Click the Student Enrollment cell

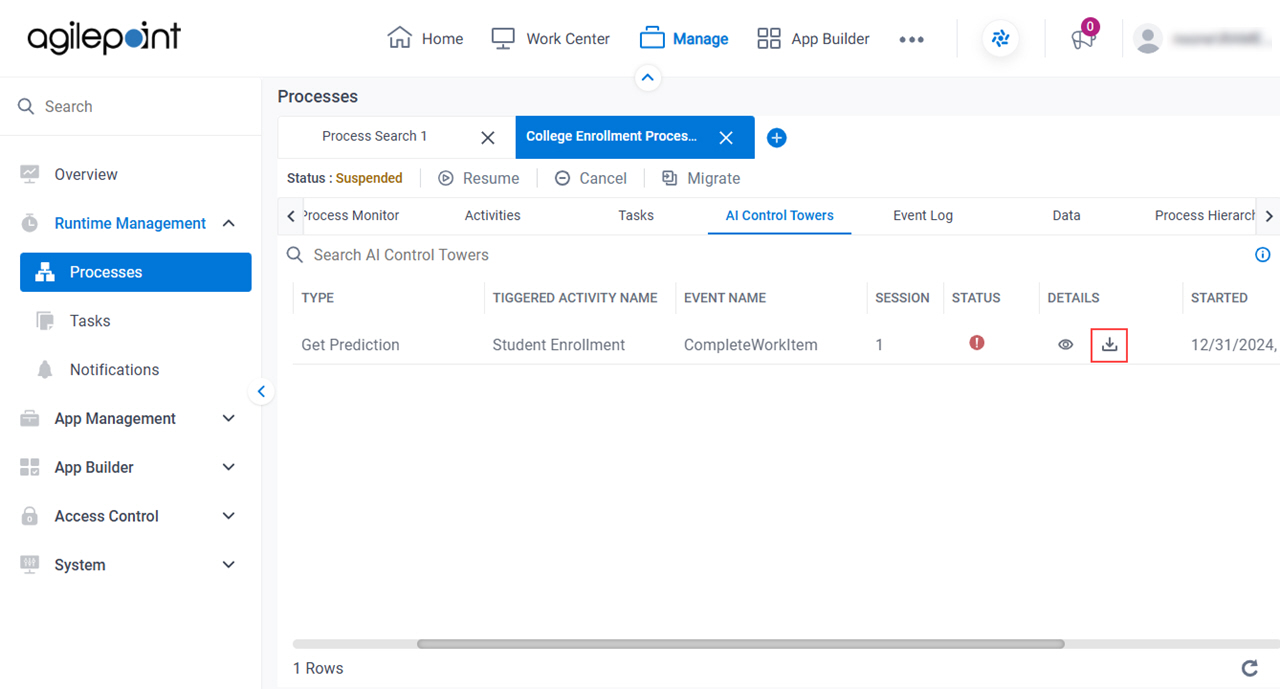pos(559,345)
